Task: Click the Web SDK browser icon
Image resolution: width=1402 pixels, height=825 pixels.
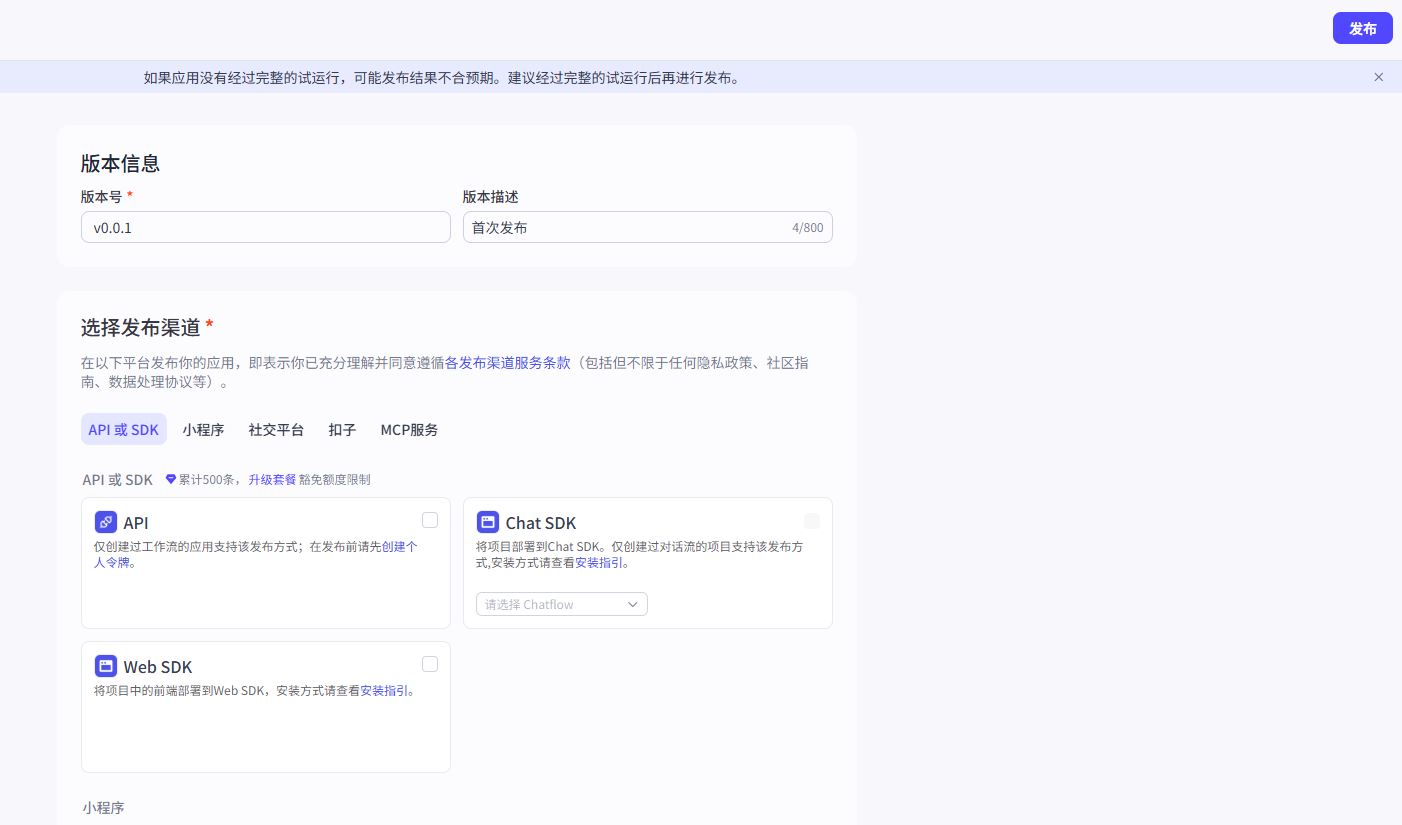Action: [106, 666]
